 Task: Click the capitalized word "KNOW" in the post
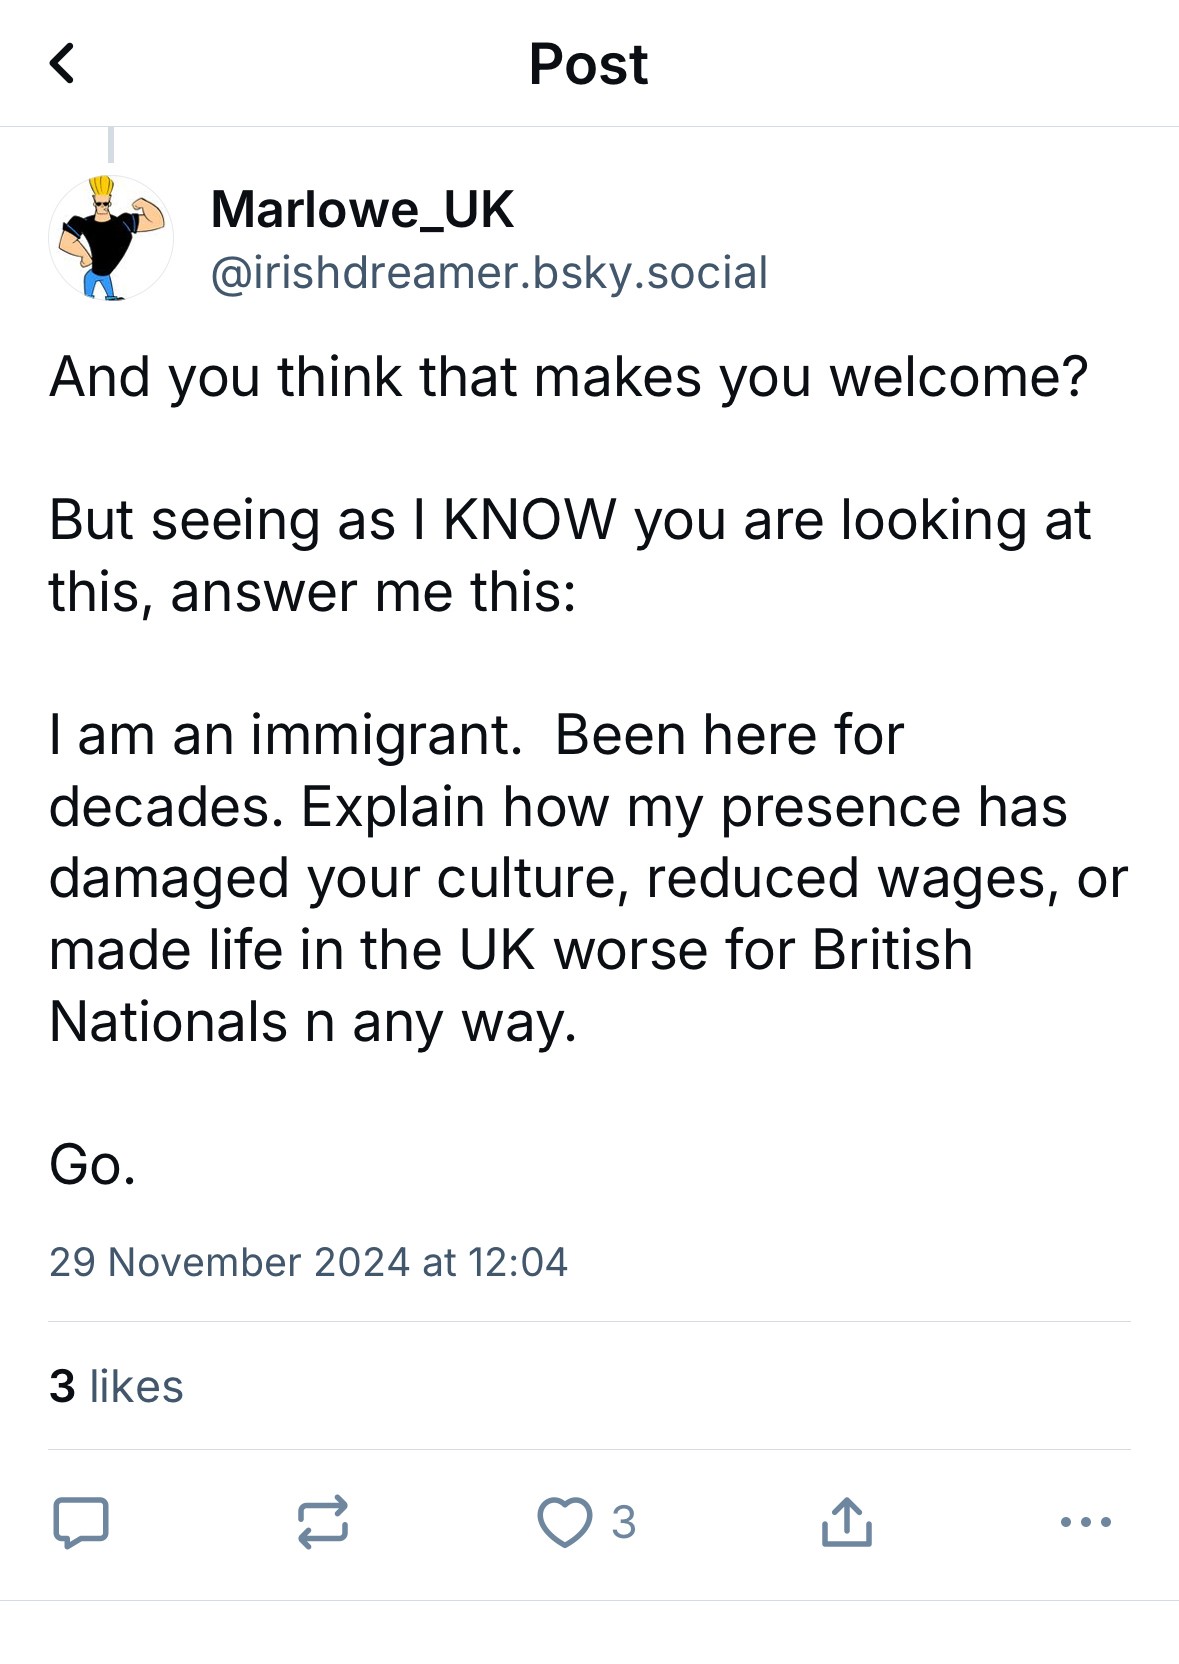[x=529, y=520]
